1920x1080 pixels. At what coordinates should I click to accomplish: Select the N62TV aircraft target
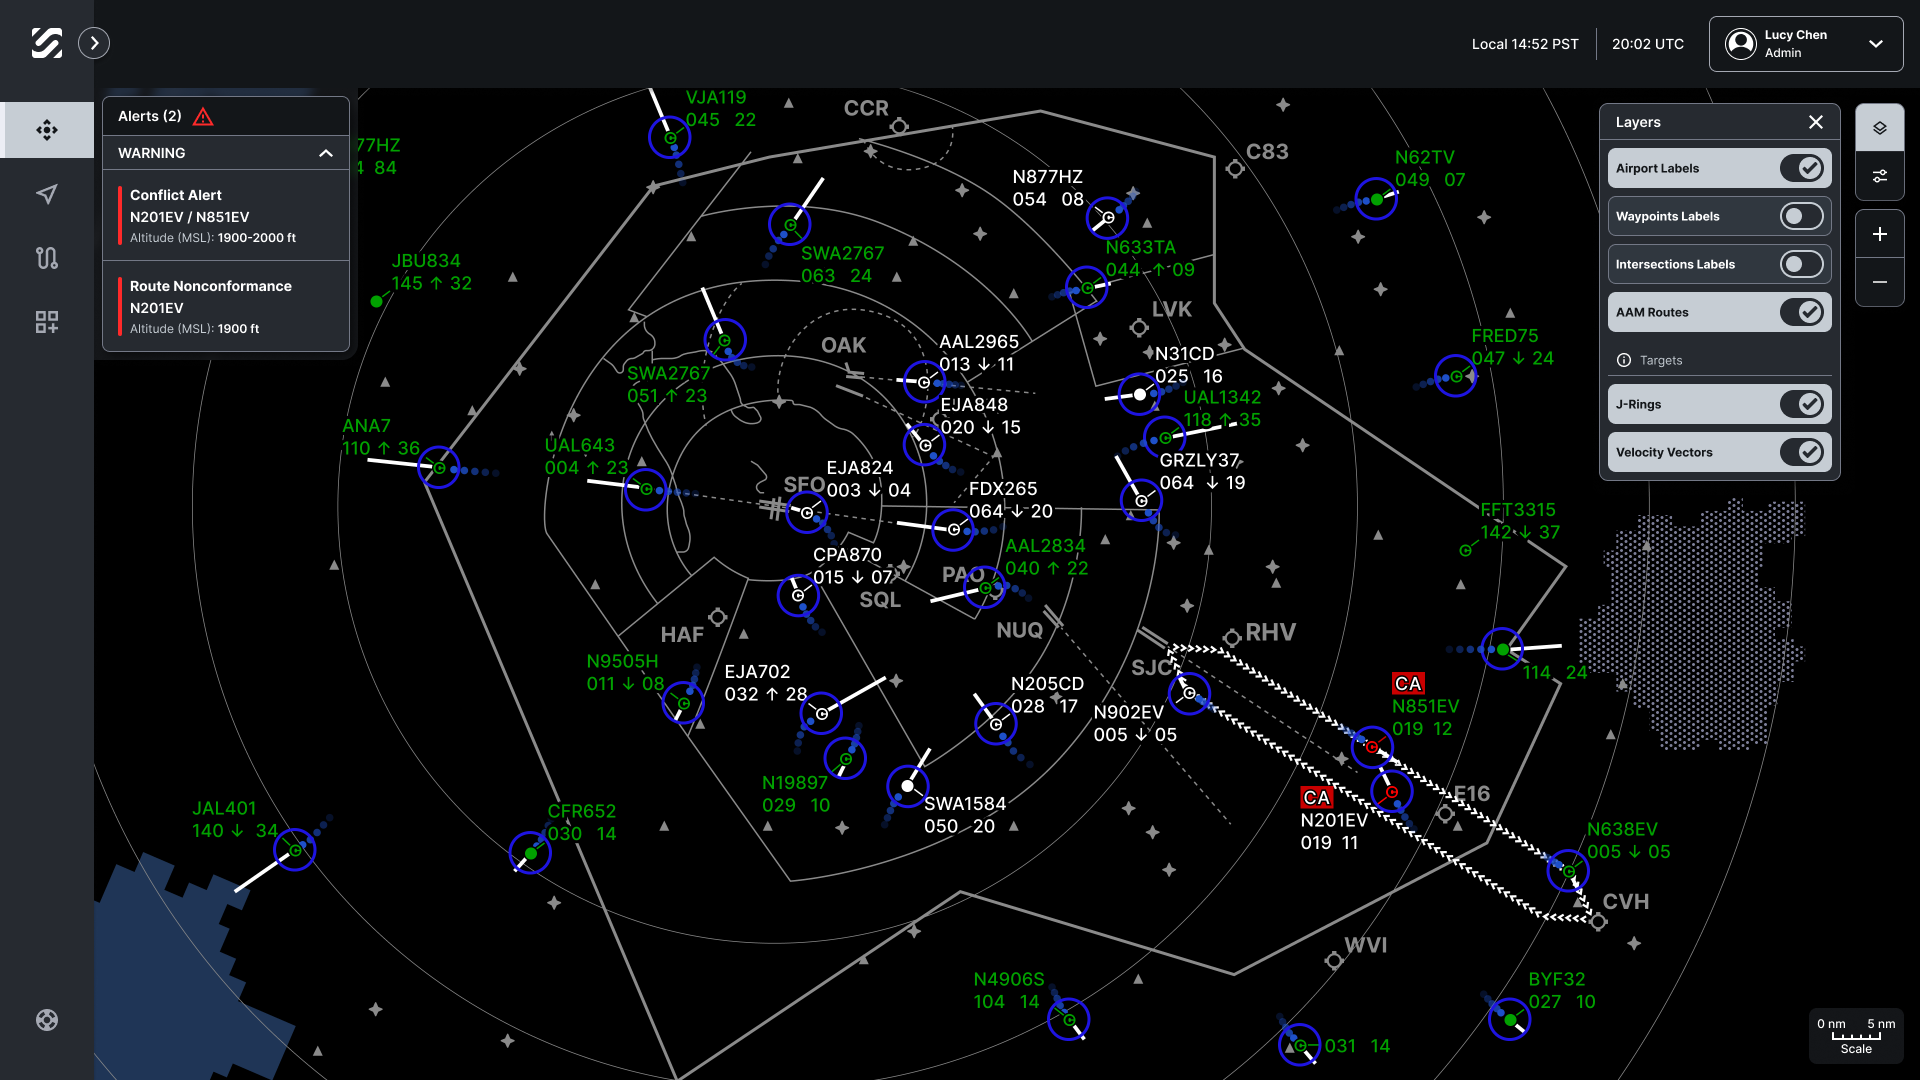(1377, 199)
